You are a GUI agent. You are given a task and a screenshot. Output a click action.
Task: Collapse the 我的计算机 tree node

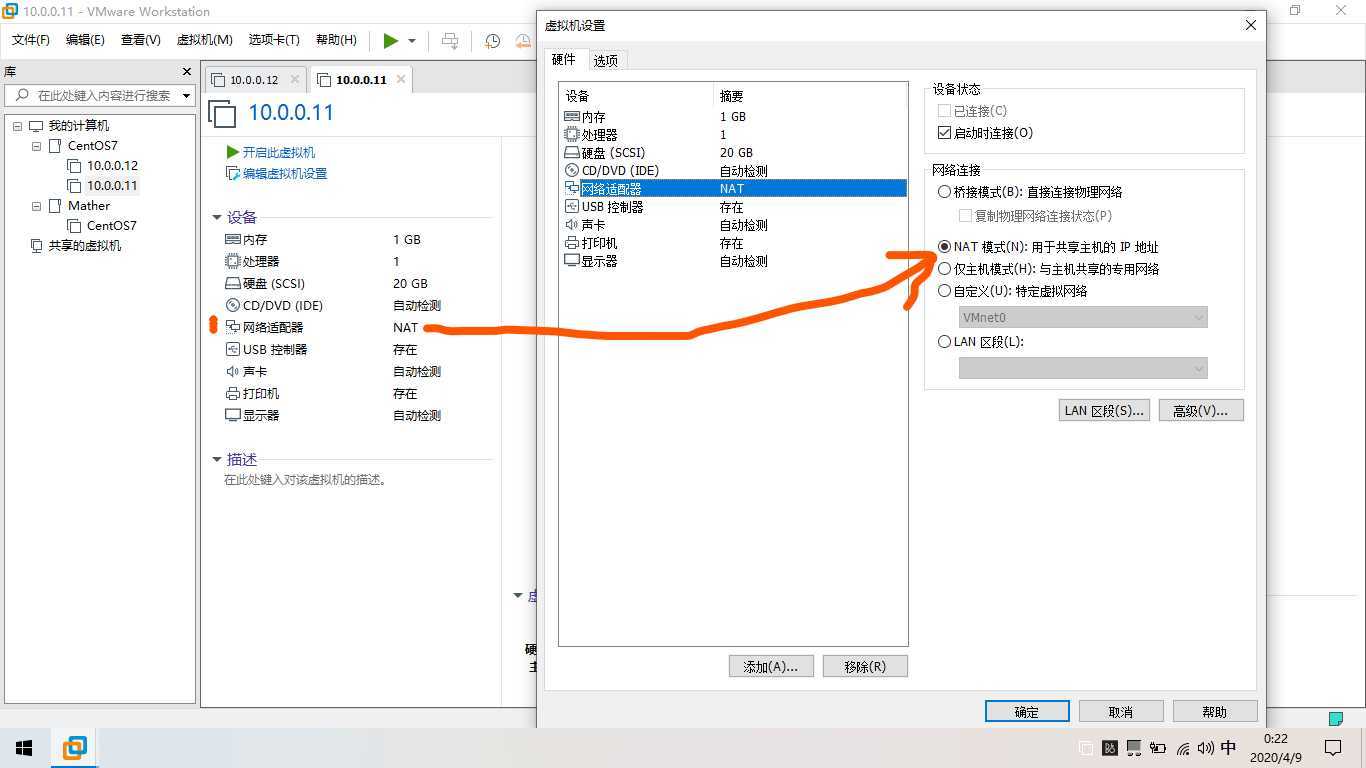[17, 126]
